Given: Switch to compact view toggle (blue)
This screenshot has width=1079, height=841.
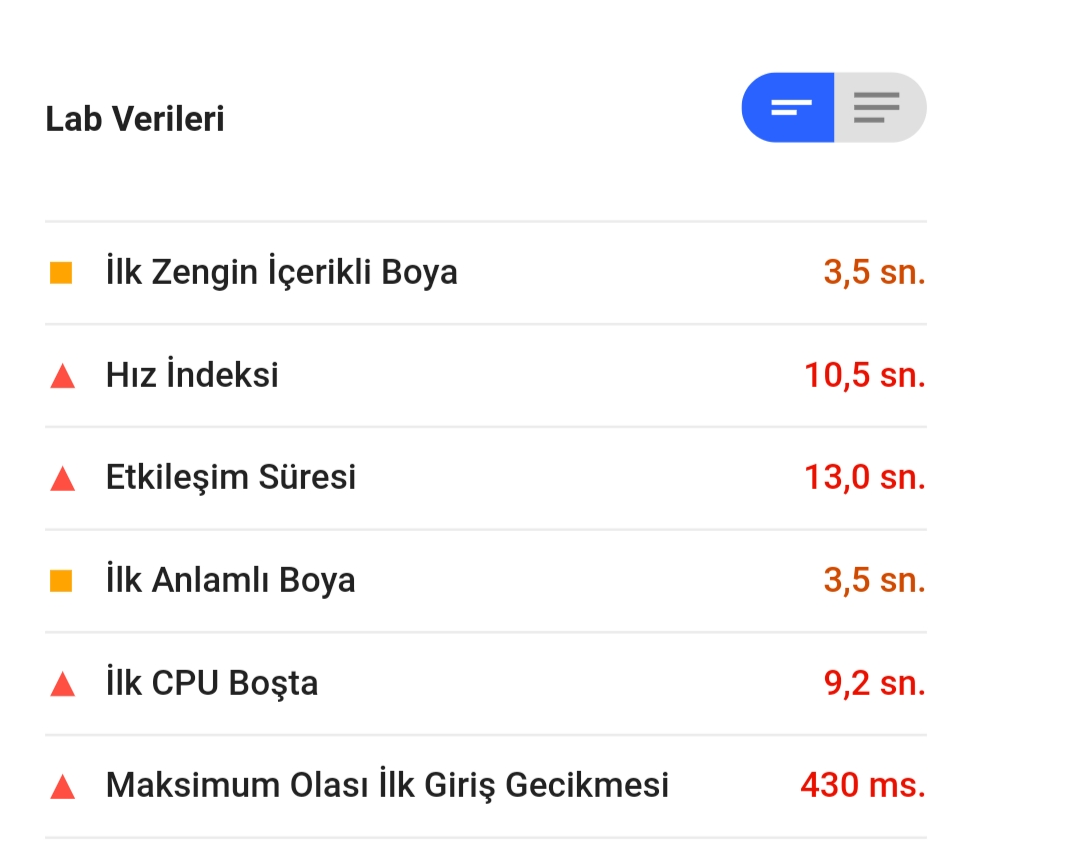Looking at the screenshot, I should 788,107.
